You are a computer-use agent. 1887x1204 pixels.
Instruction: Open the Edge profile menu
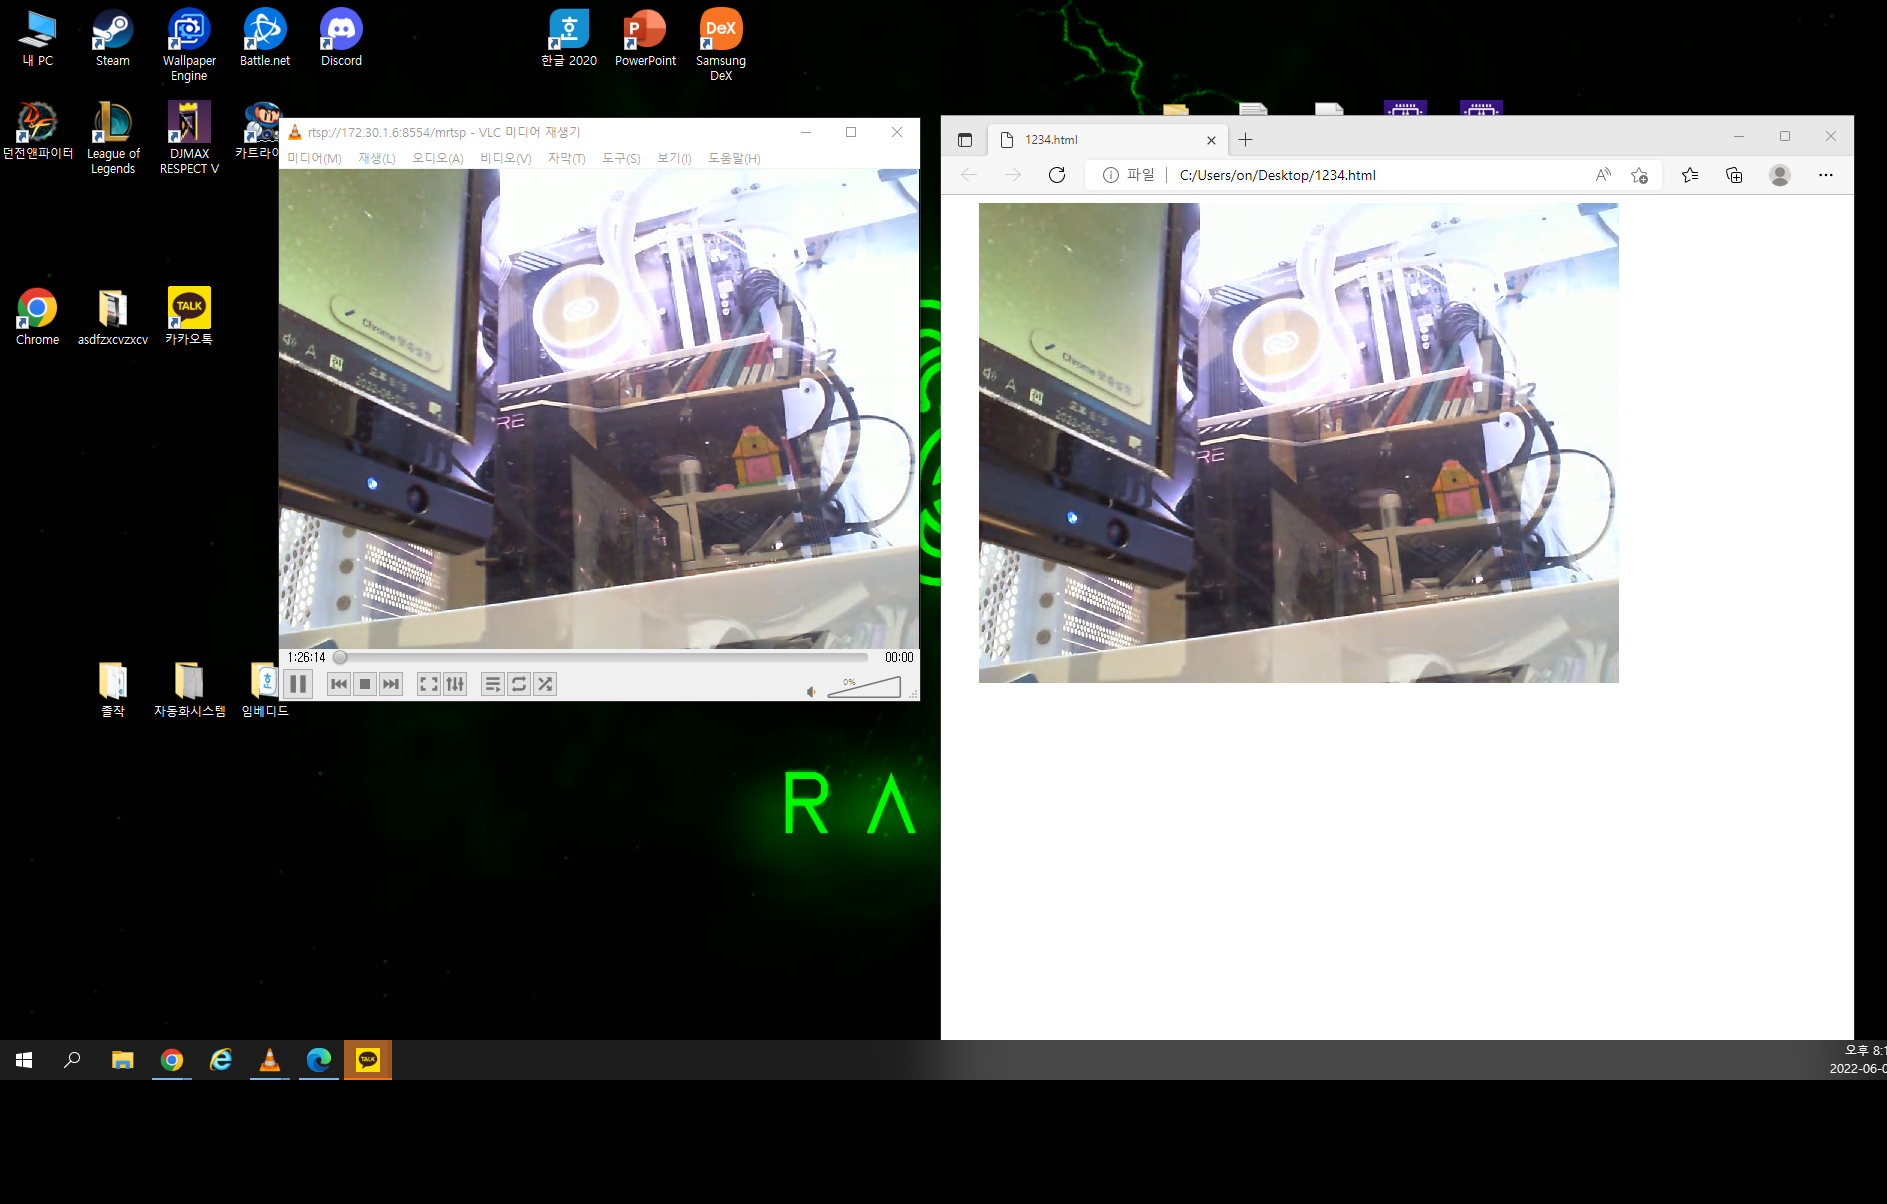1780,175
